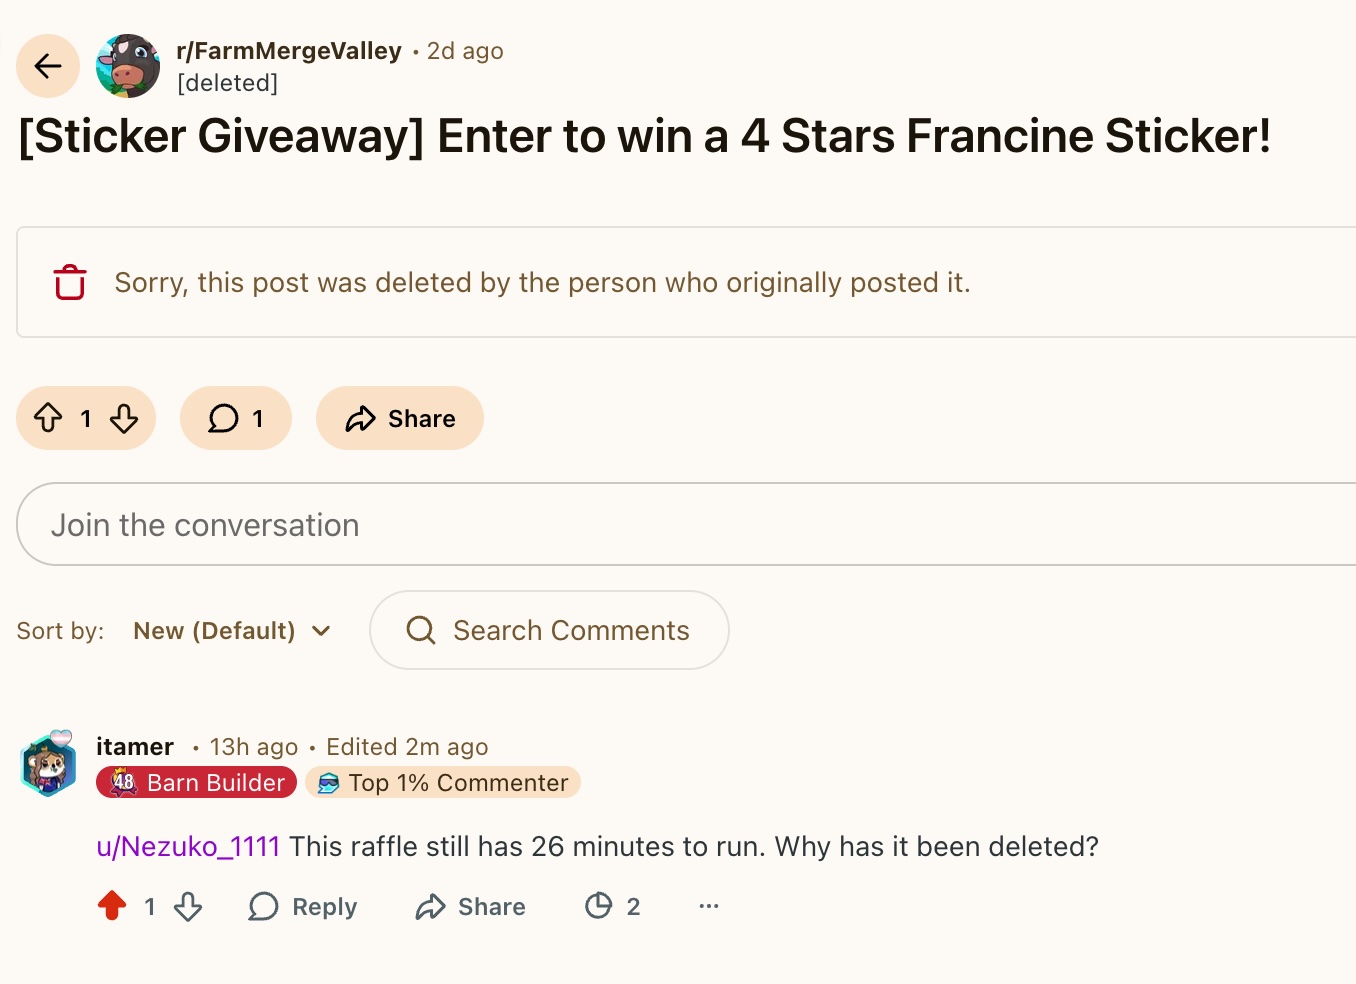Open itamer's profile avatar

49,765
